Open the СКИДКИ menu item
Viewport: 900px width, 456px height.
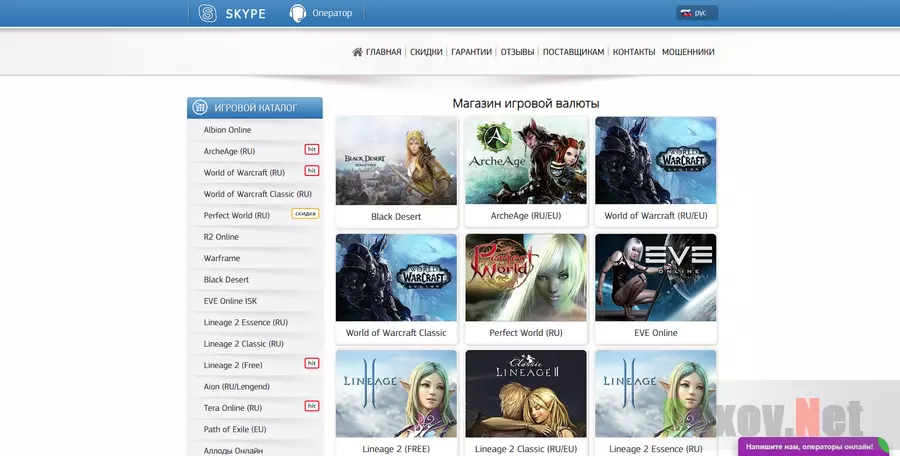pos(426,52)
